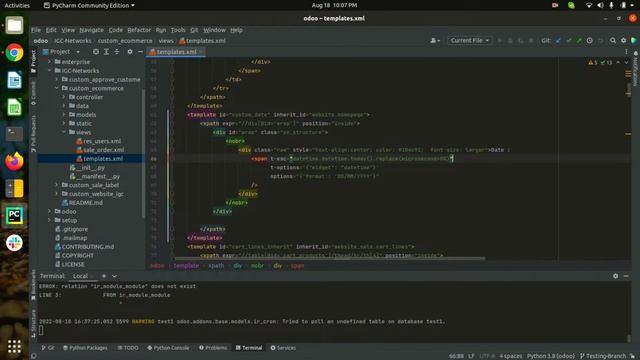The image size is (640, 360).
Task: Toggle the Pull Requests tool window stripe
Action: pos(33,133)
